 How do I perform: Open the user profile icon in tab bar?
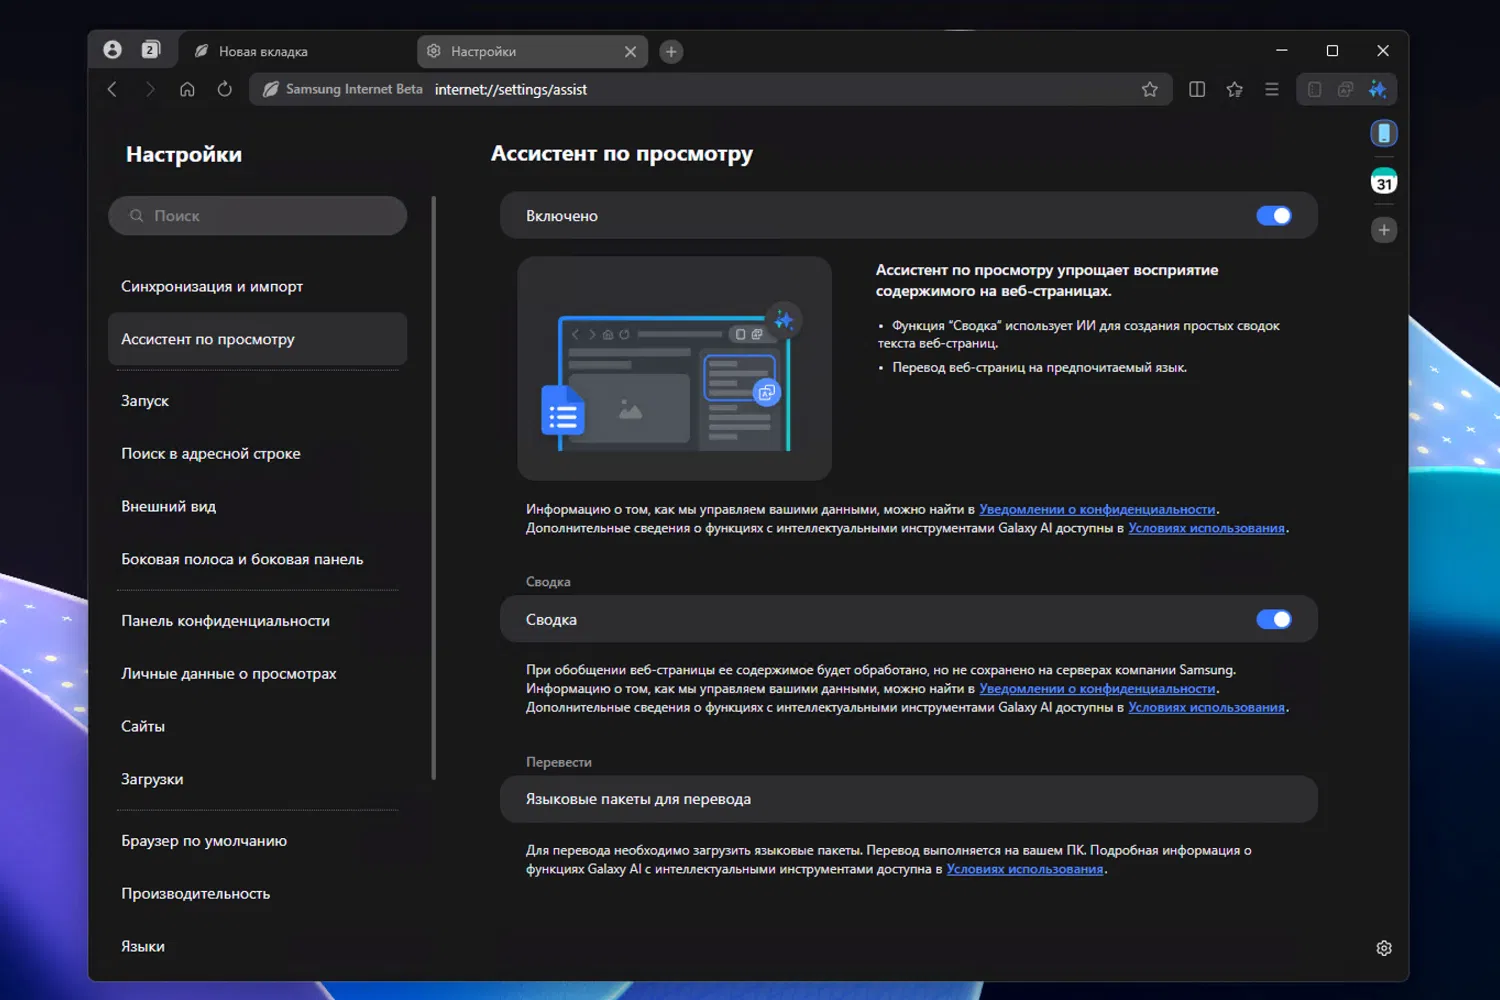113,50
